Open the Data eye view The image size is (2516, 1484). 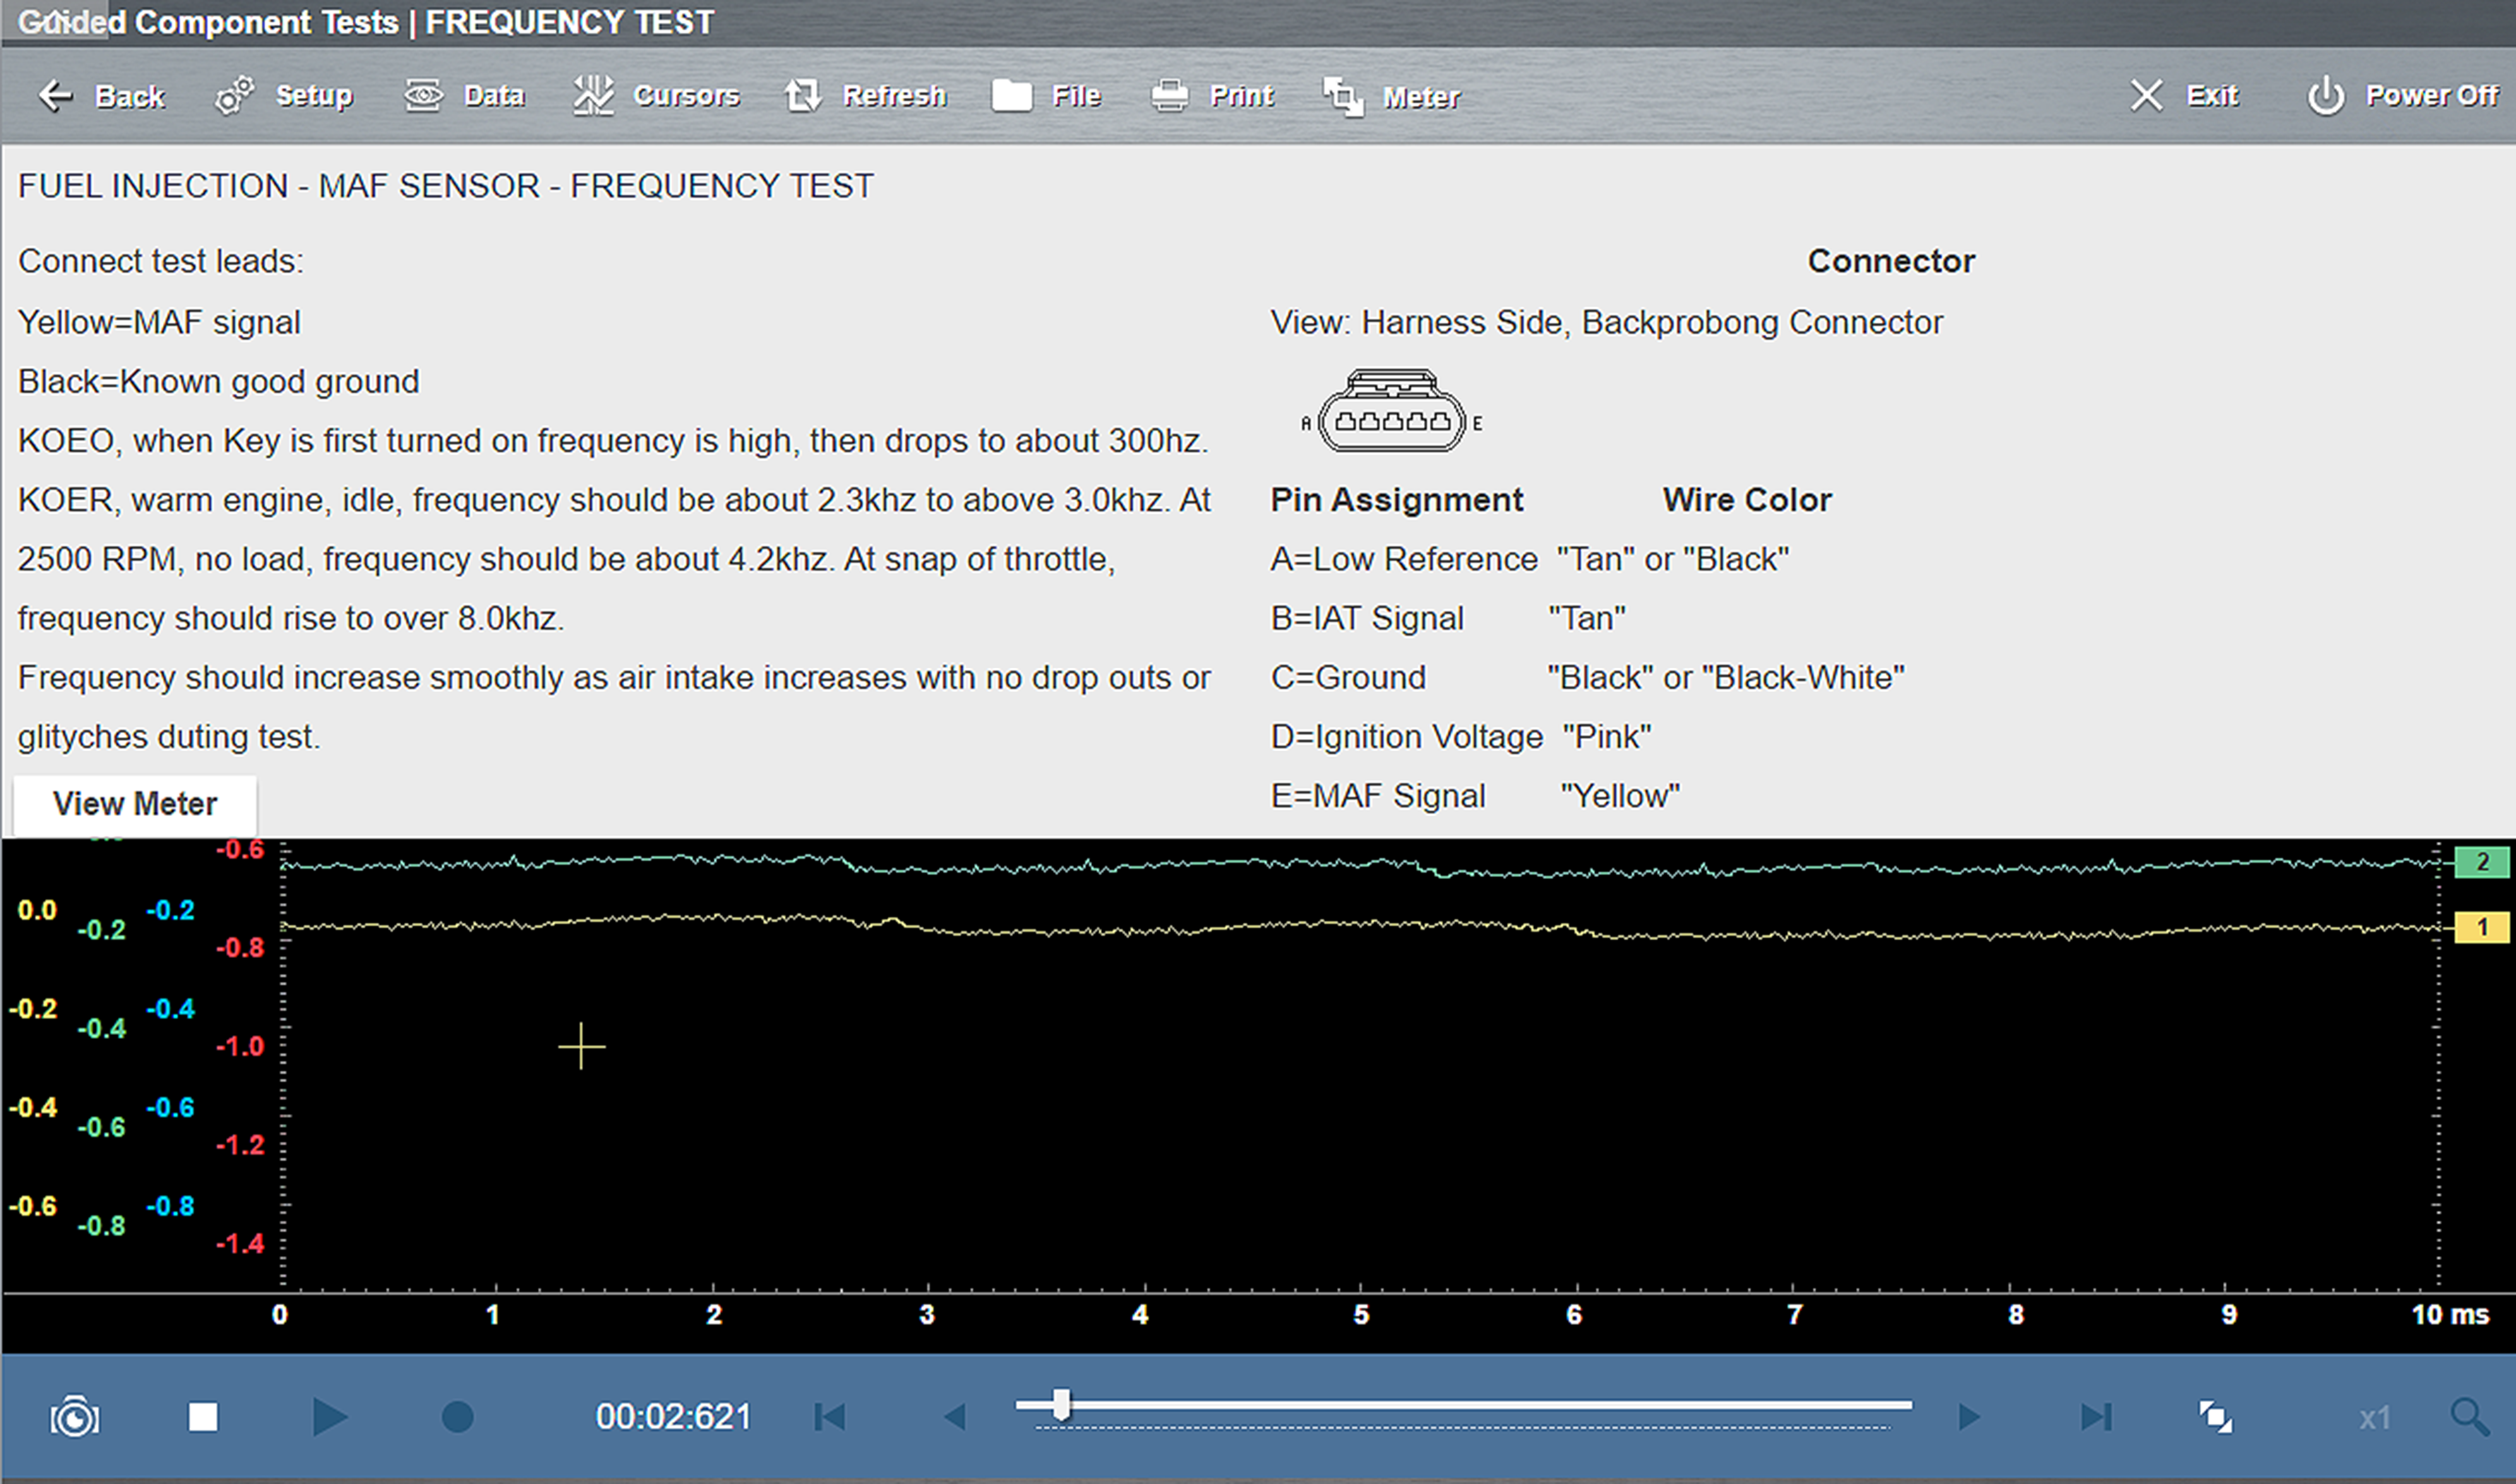424,96
